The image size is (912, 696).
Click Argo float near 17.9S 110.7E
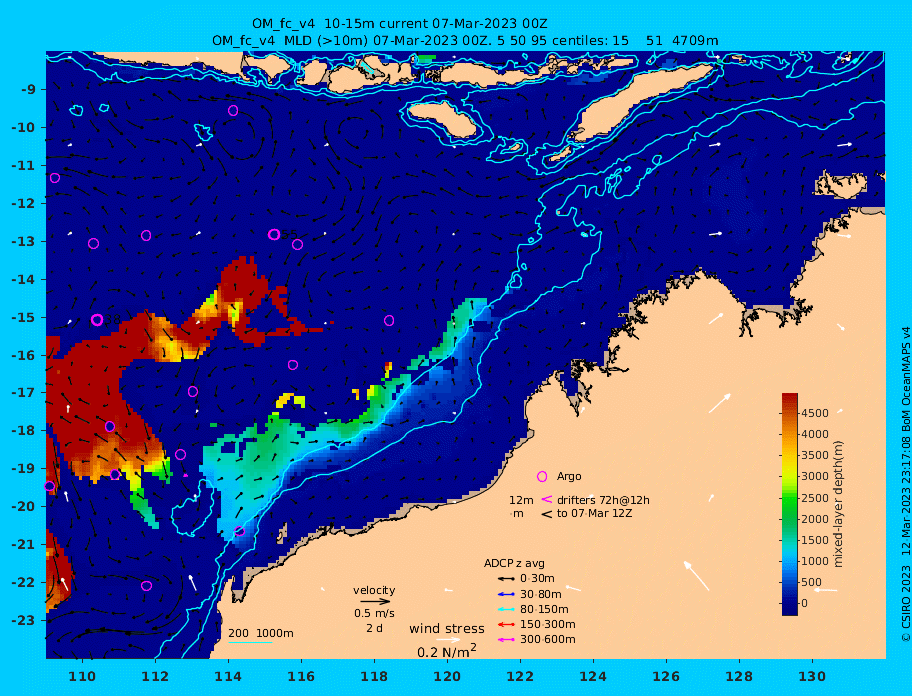(110, 426)
